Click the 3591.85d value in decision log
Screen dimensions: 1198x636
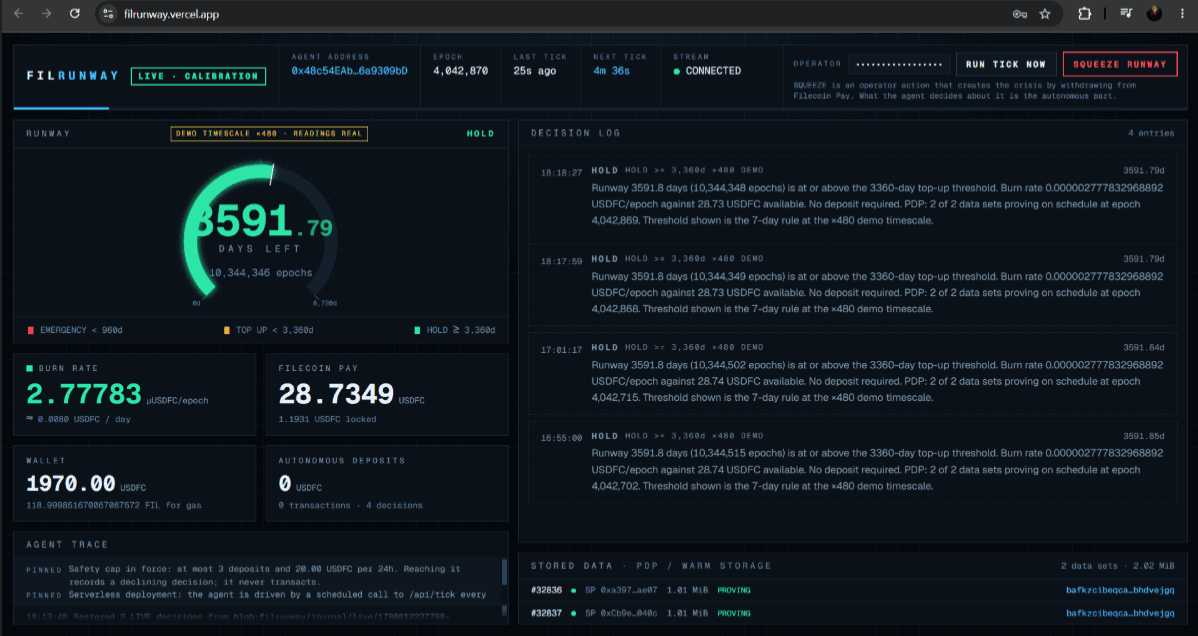pos(1144,436)
